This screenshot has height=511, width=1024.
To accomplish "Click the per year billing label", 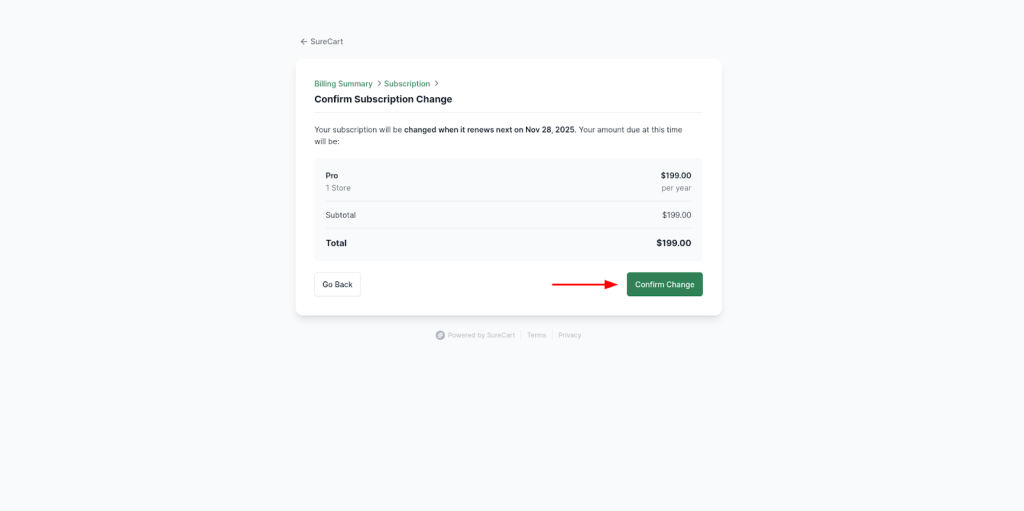I will (x=676, y=188).
